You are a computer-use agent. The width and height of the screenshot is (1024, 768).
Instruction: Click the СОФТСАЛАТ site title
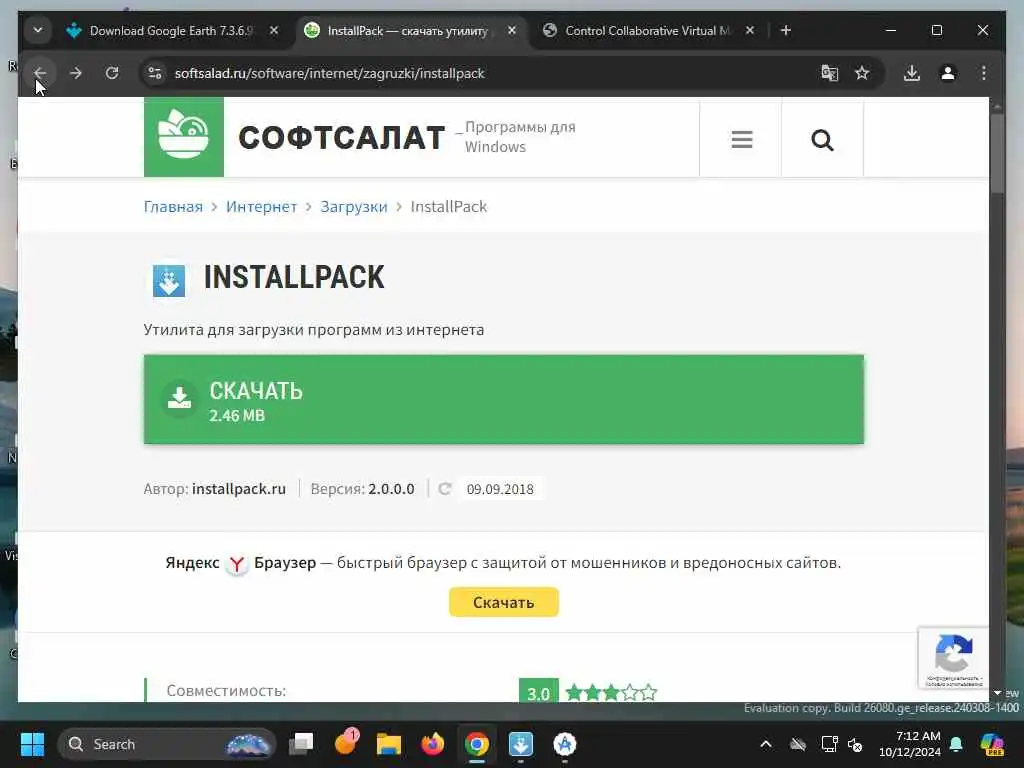click(341, 138)
